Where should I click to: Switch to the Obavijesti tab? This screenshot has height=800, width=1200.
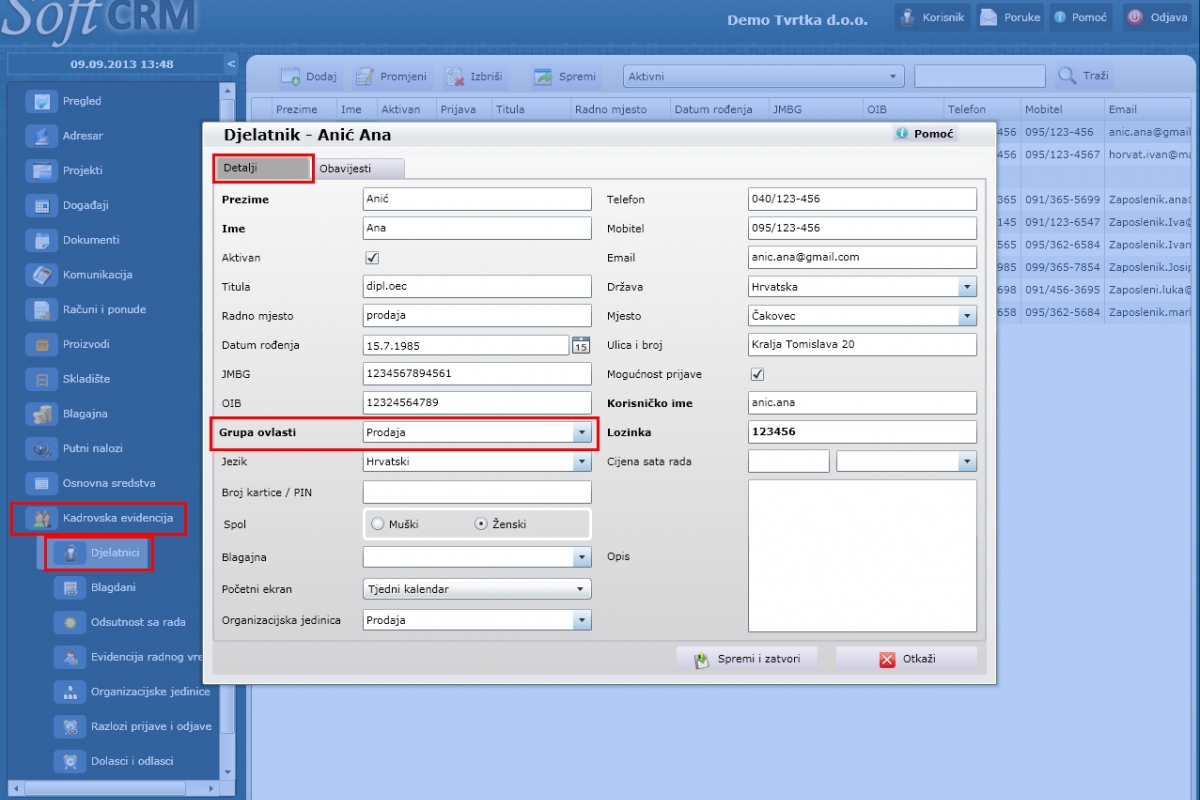360,169
